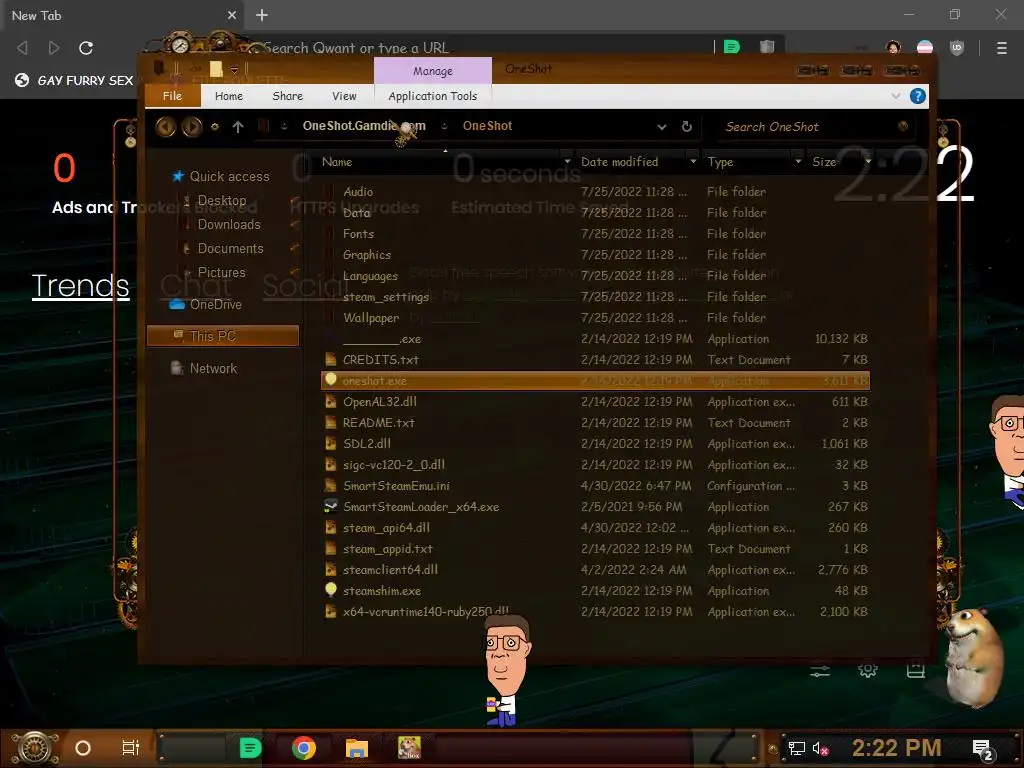
Task: Sort by Date modified column
Action: pyautogui.click(x=620, y=162)
